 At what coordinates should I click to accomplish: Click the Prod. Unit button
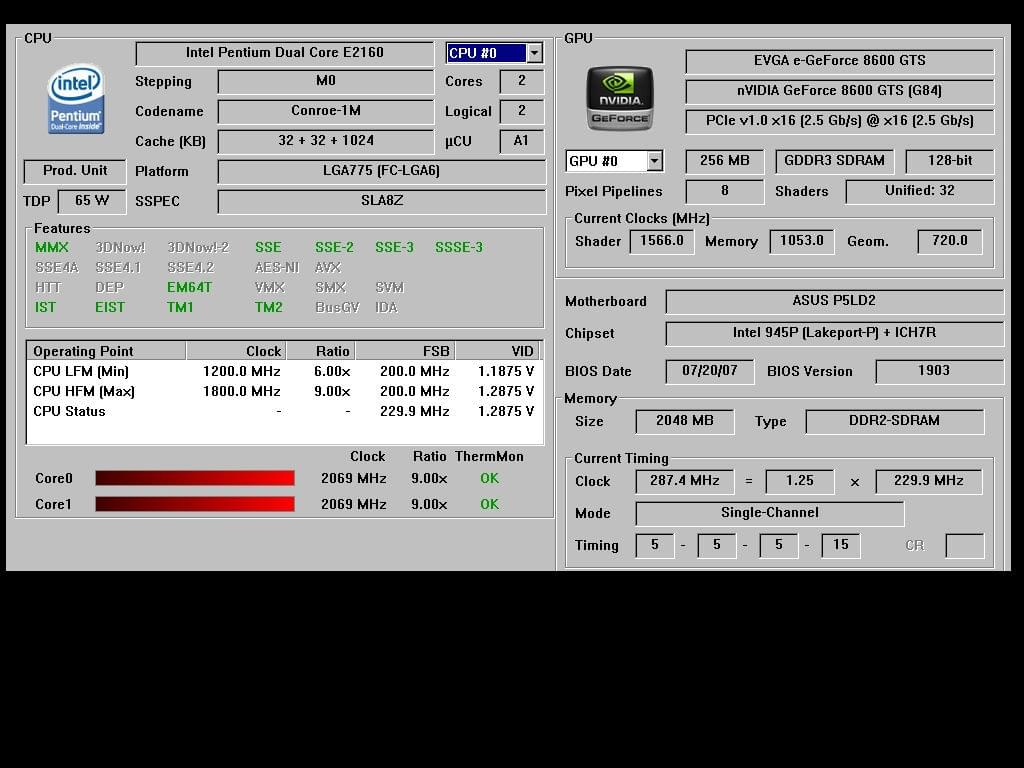pos(74,171)
